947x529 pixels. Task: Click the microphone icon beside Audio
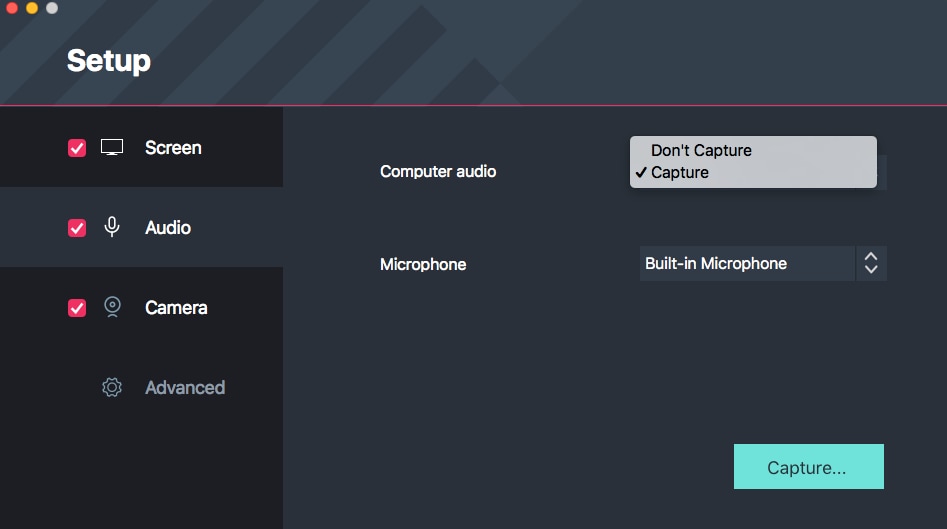(112, 228)
